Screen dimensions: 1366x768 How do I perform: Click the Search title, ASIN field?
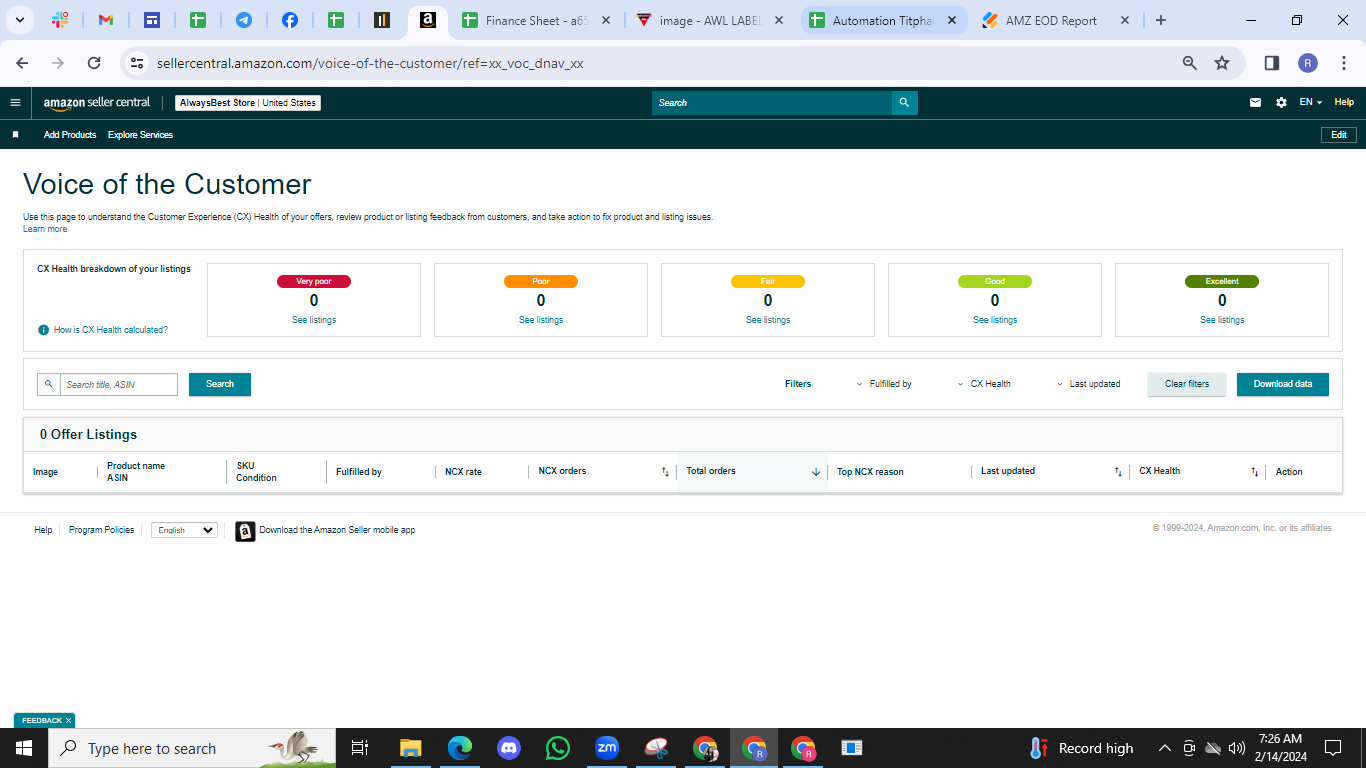118,385
